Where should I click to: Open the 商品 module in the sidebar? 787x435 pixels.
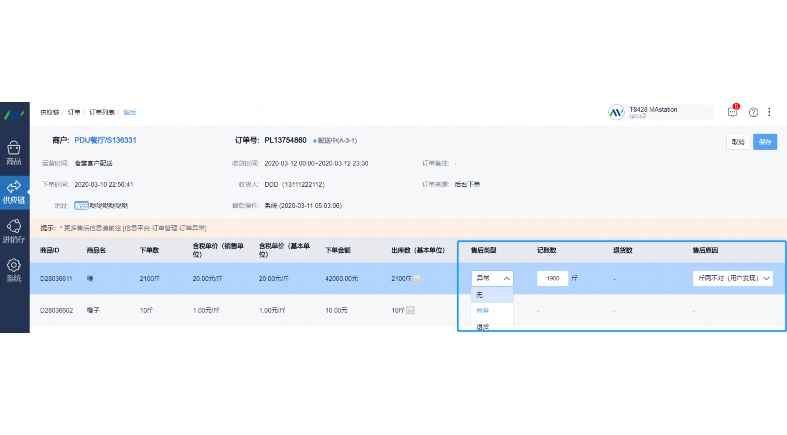[14, 153]
